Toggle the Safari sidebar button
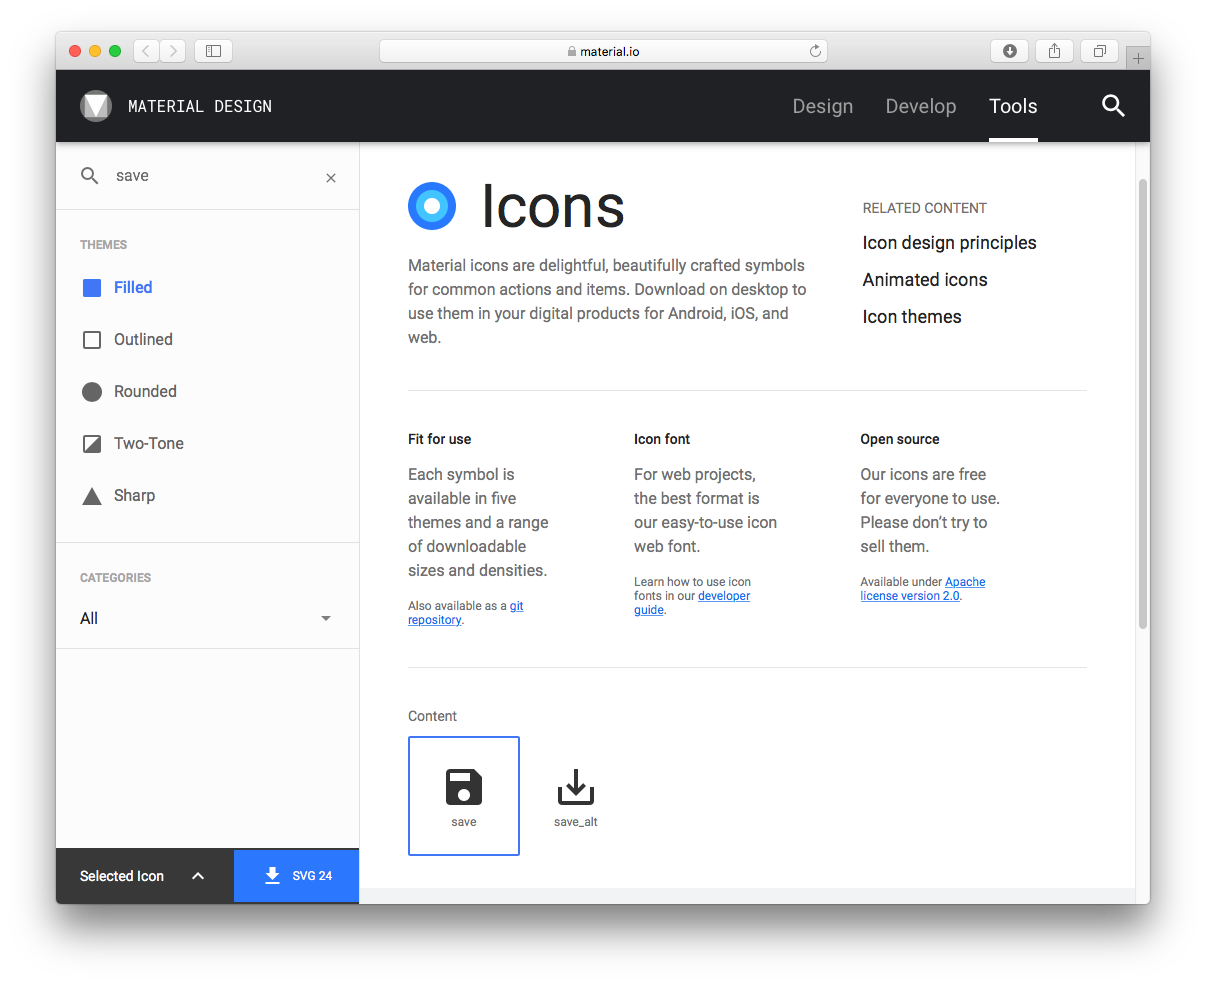This screenshot has height=984, width=1206. 213,51
